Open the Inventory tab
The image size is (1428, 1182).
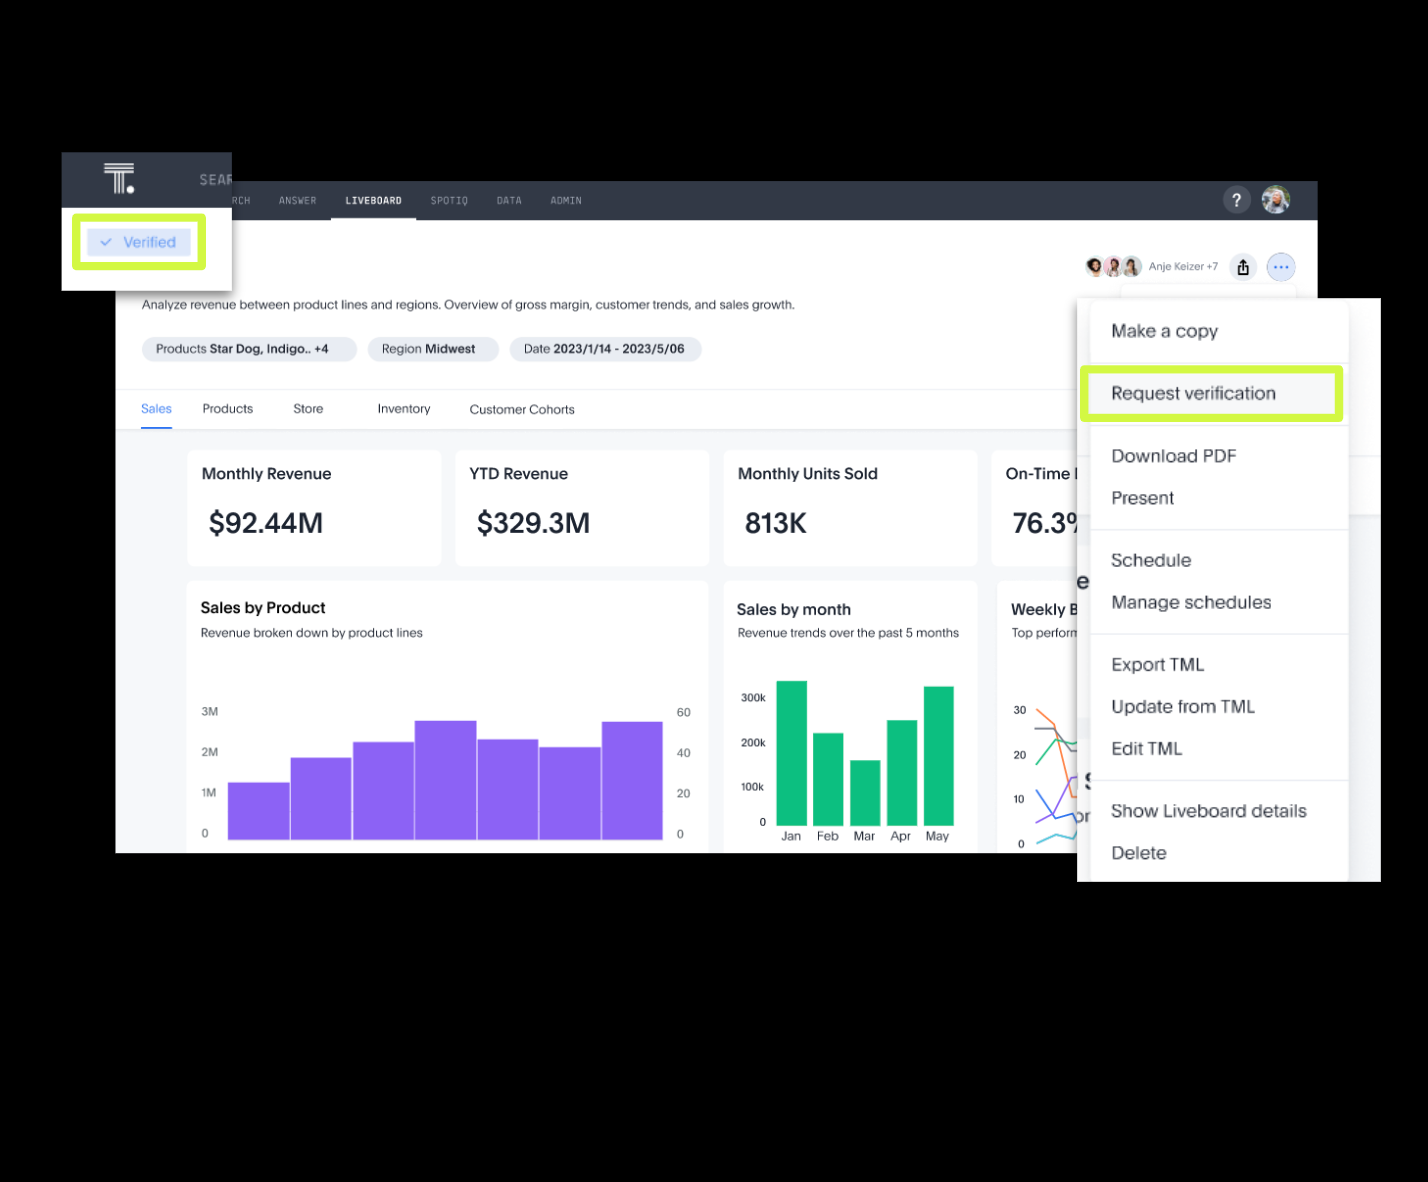click(x=404, y=409)
